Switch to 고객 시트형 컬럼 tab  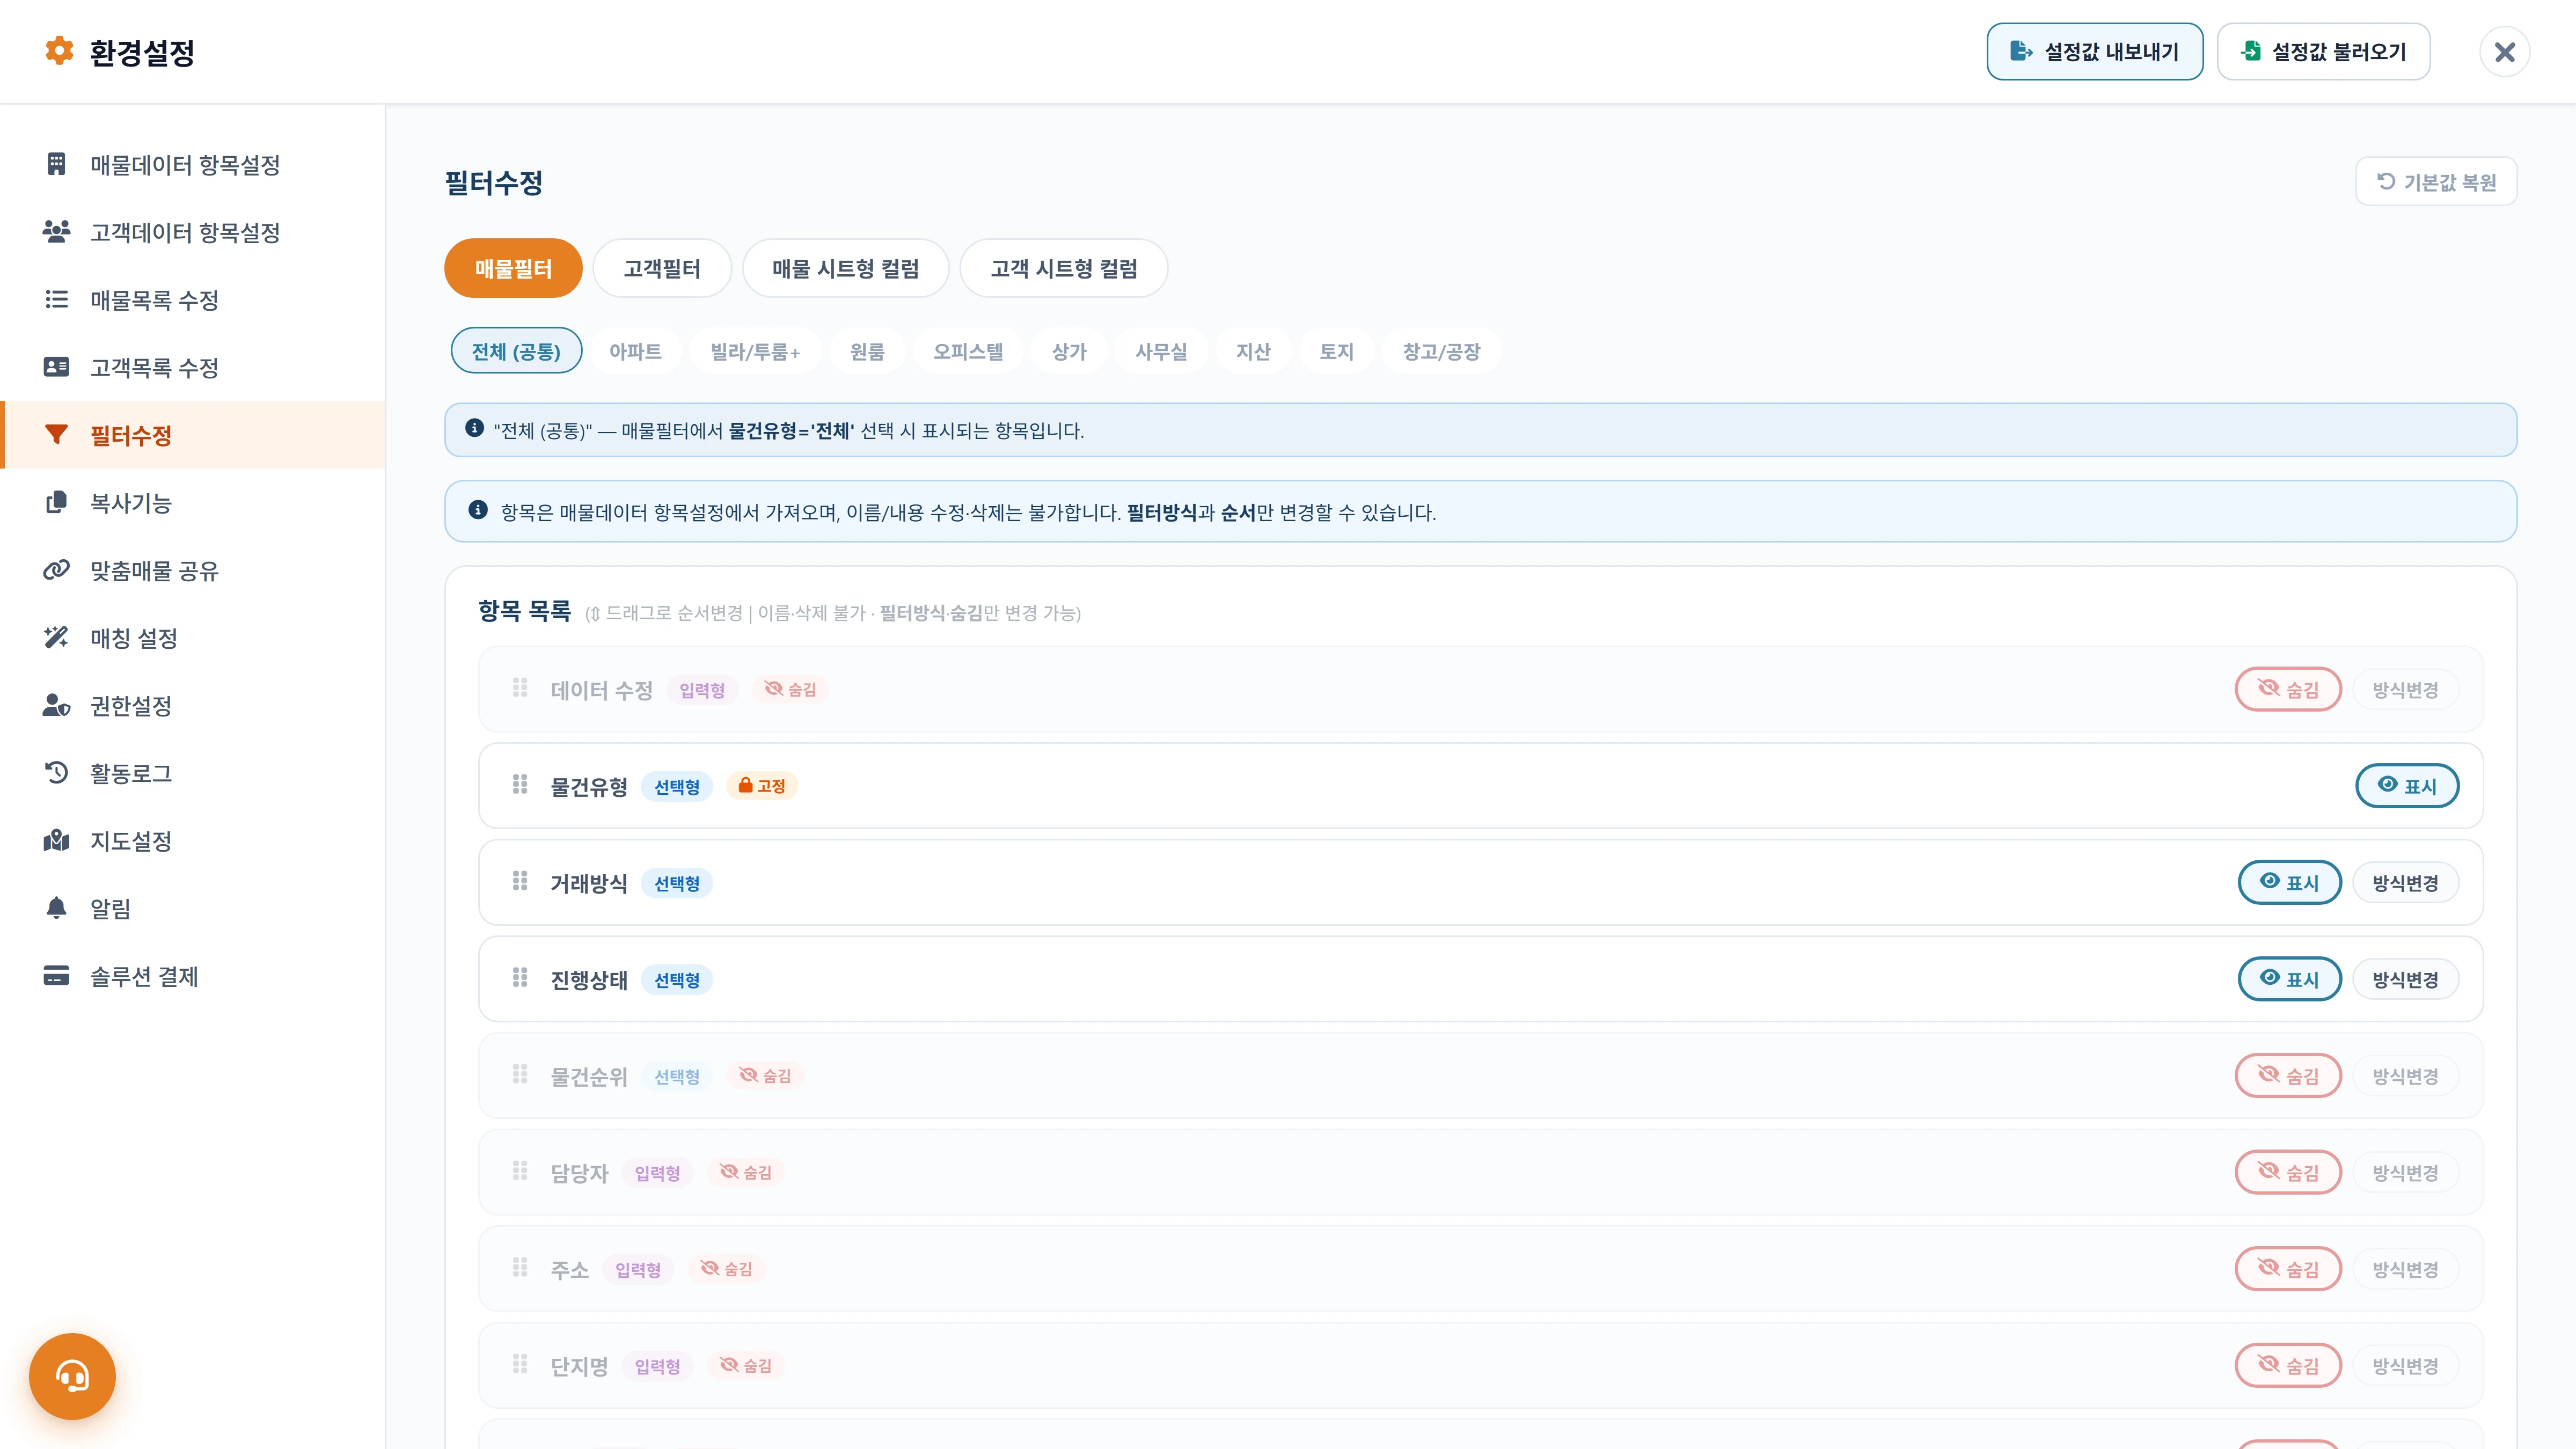(1064, 268)
